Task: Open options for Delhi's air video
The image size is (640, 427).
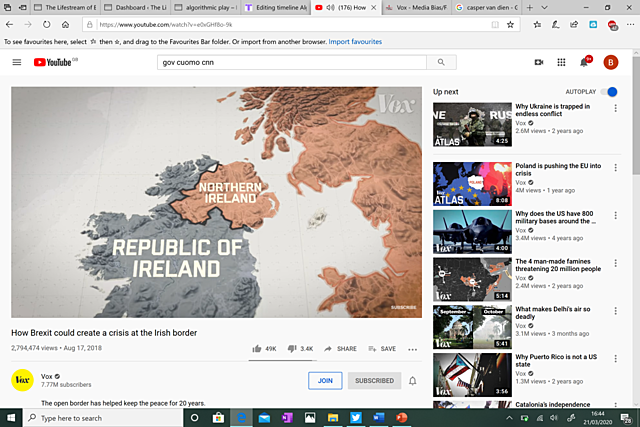Action: pos(616,311)
